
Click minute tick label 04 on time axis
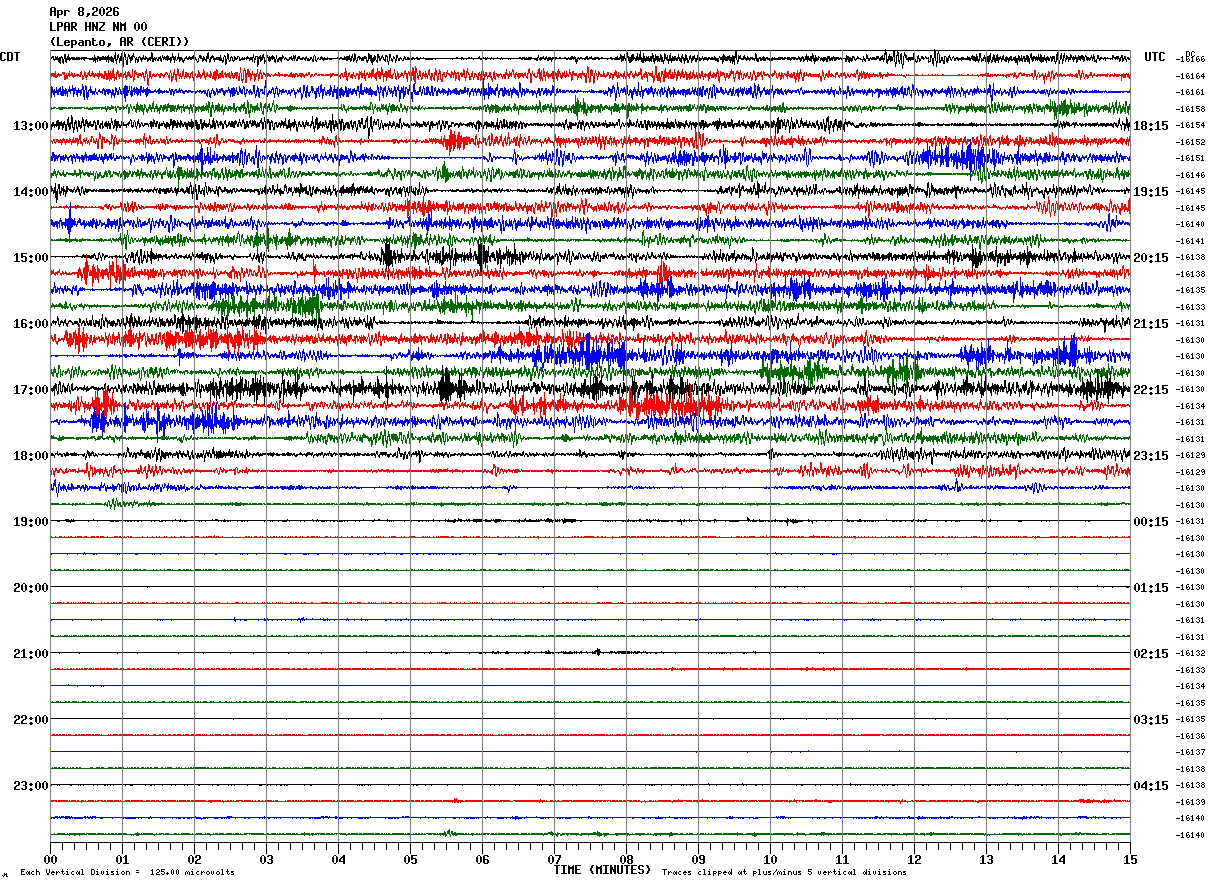(x=339, y=860)
